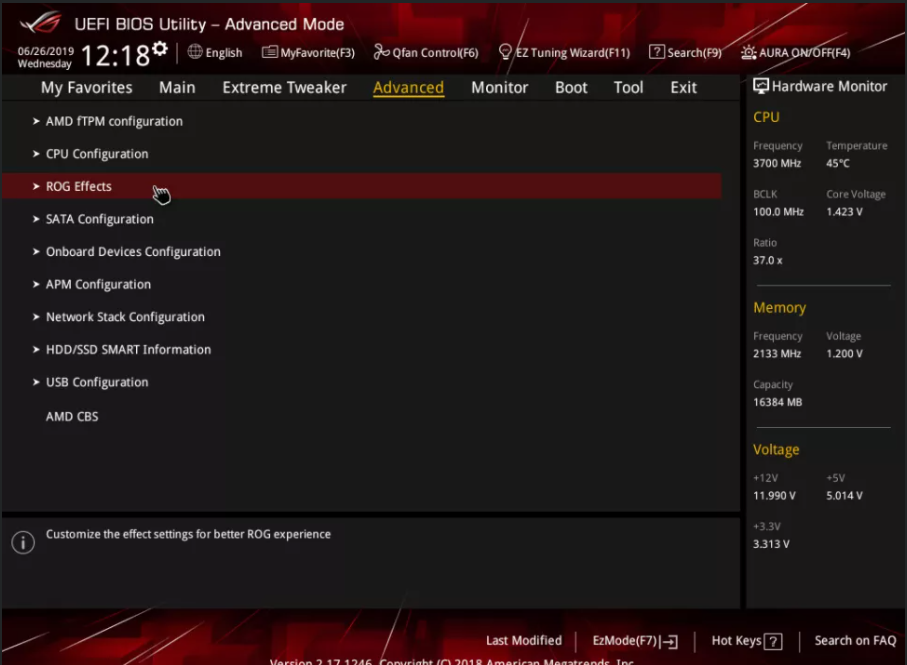Click the 06/26/2019 date text
Image resolution: width=907 pixels, height=665 pixels.
pyautogui.click(x=46, y=51)
